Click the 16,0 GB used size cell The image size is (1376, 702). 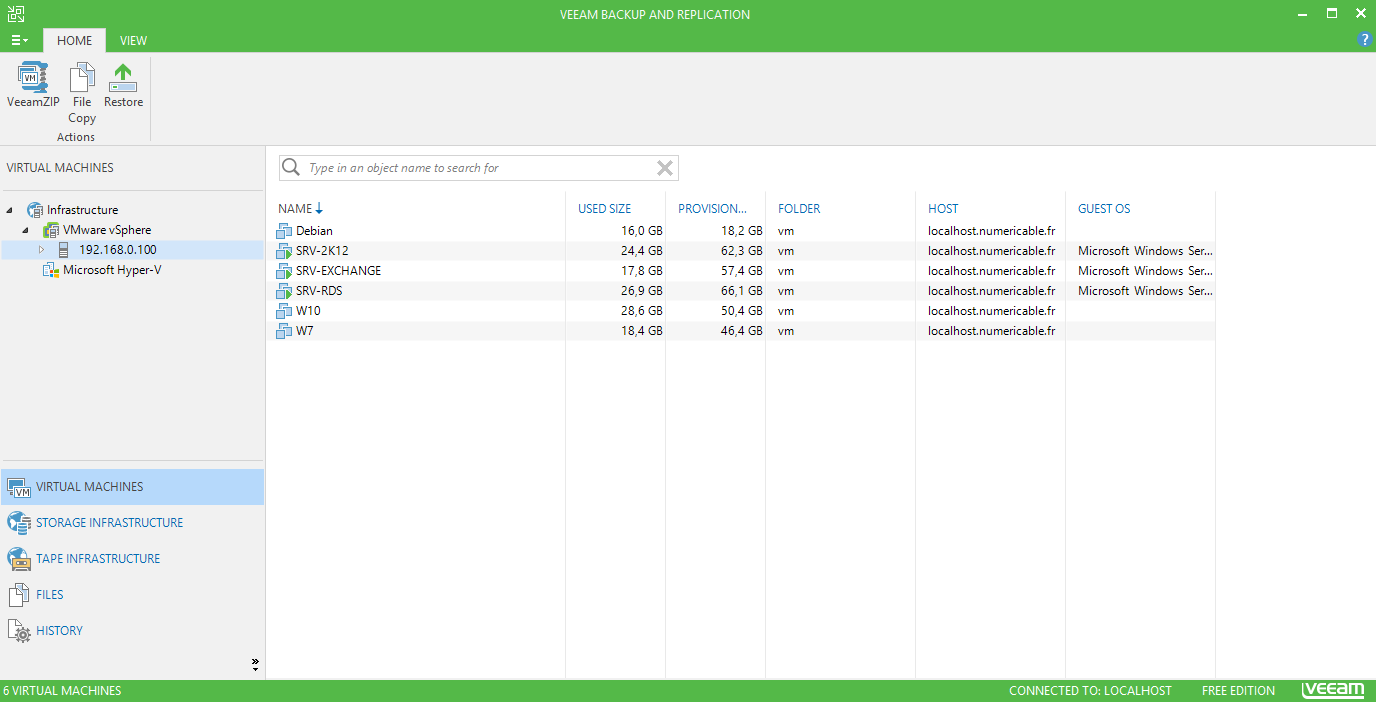641,231
